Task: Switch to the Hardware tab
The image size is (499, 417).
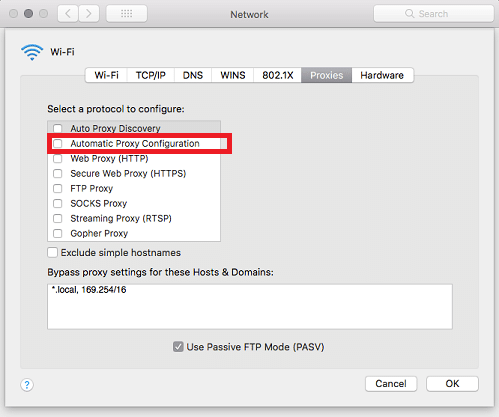Action: (382, 75)
